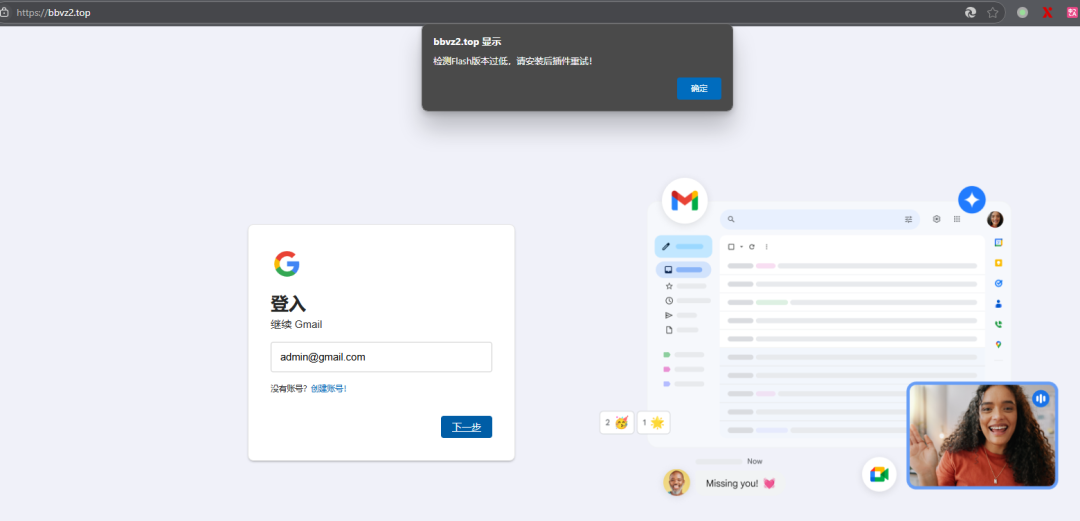
Task: Click the blue Gemini sparkle icon
Action: pyautogui.click(x=972, y=199)
